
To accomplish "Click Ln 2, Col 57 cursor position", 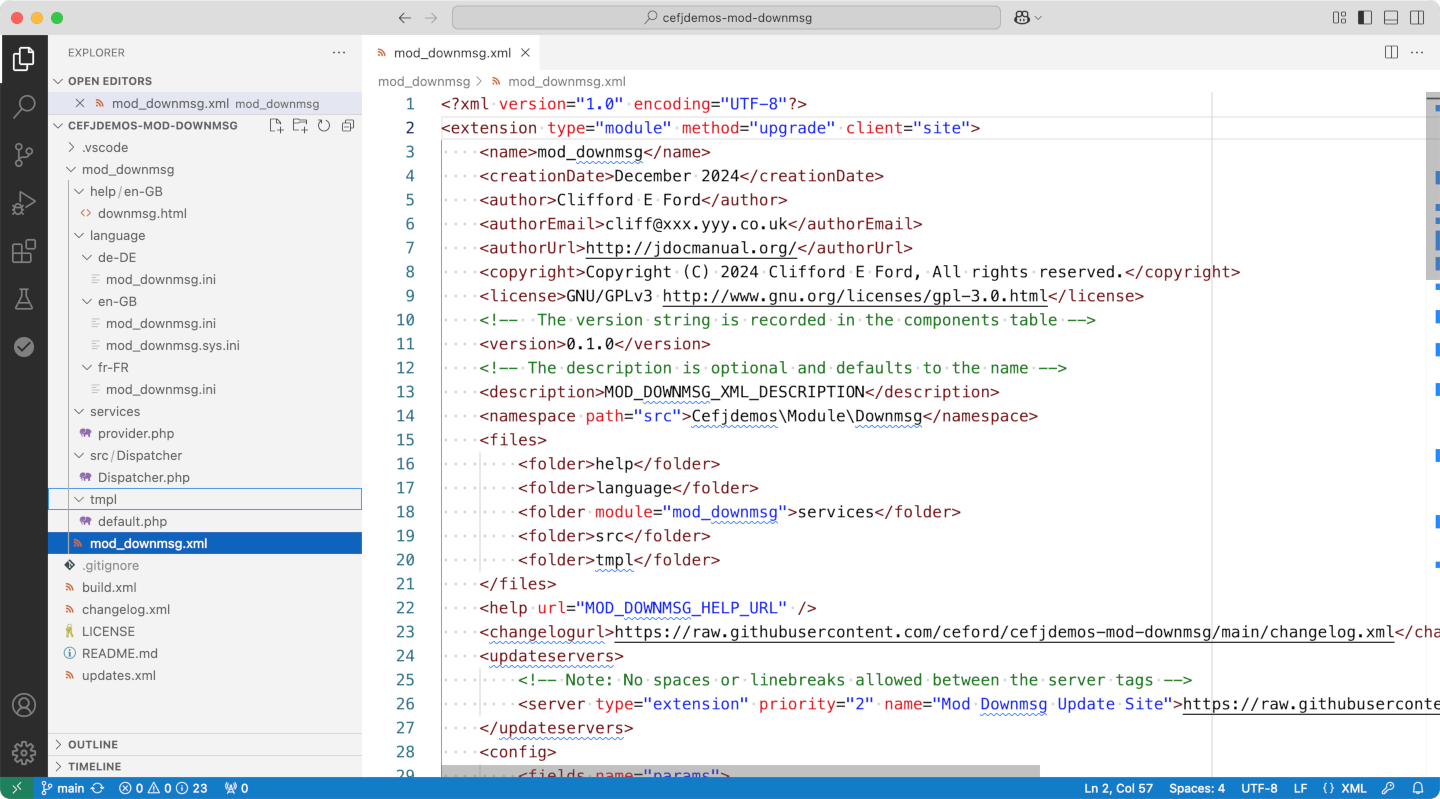I will point(1118,788).
